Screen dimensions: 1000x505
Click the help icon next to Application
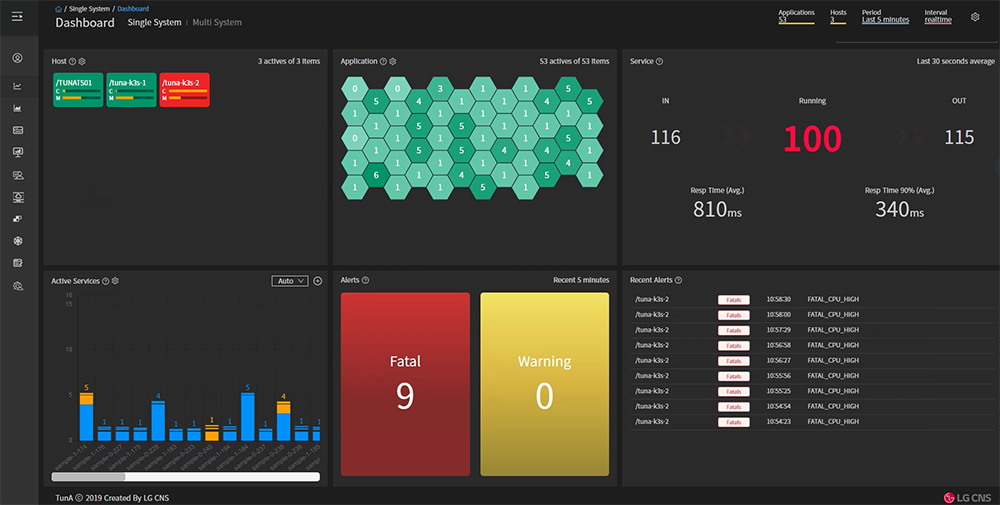[x=383, y=62]
